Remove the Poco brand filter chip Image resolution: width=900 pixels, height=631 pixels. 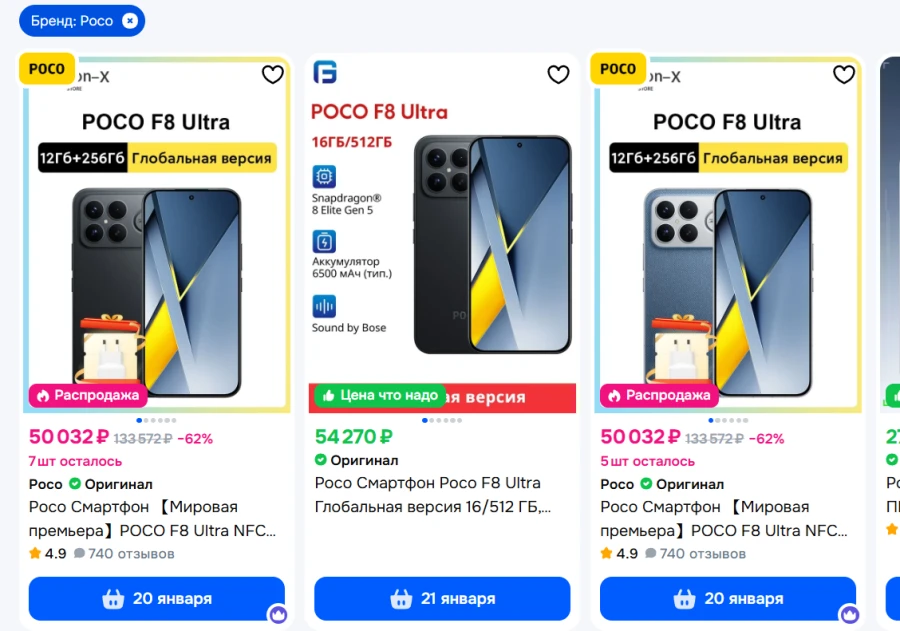pyautogui.click(x=129, y=21)
